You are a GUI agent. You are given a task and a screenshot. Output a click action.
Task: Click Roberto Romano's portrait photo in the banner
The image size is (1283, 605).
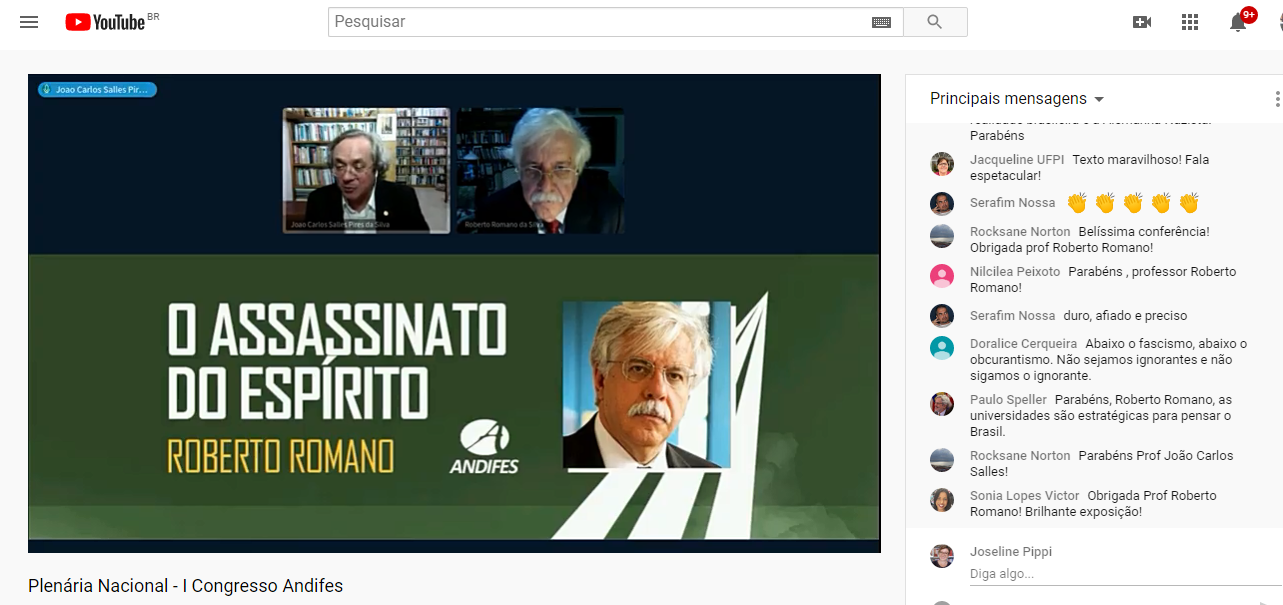tap(647, 385)
